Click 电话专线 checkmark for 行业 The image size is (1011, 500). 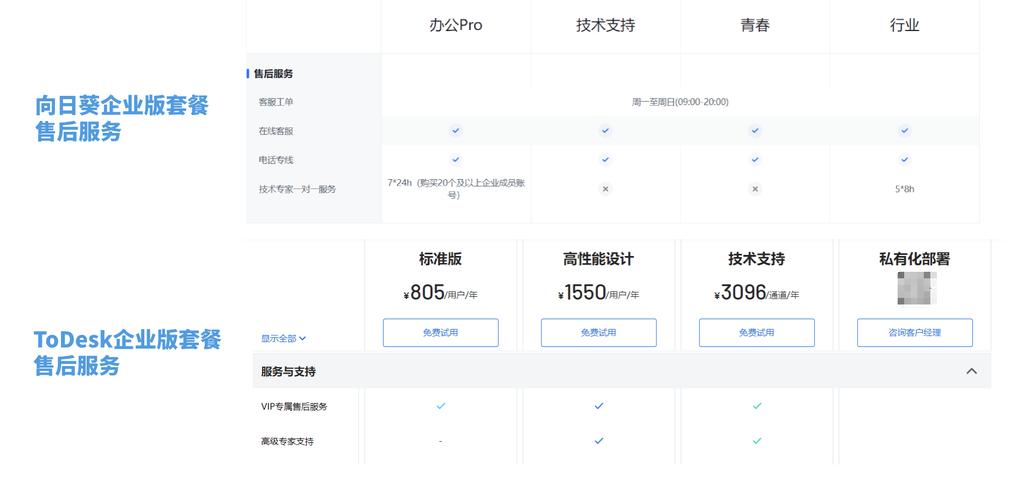point(905,159)
